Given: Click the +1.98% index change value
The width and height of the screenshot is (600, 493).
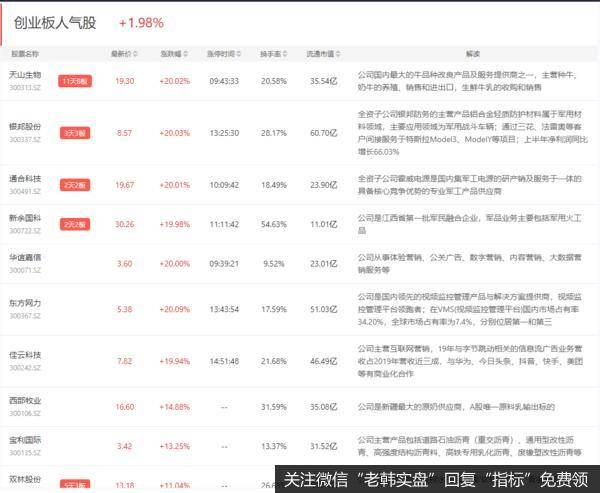Looking at the screenshot, I should pyautogui.click(x=142, y=23).
